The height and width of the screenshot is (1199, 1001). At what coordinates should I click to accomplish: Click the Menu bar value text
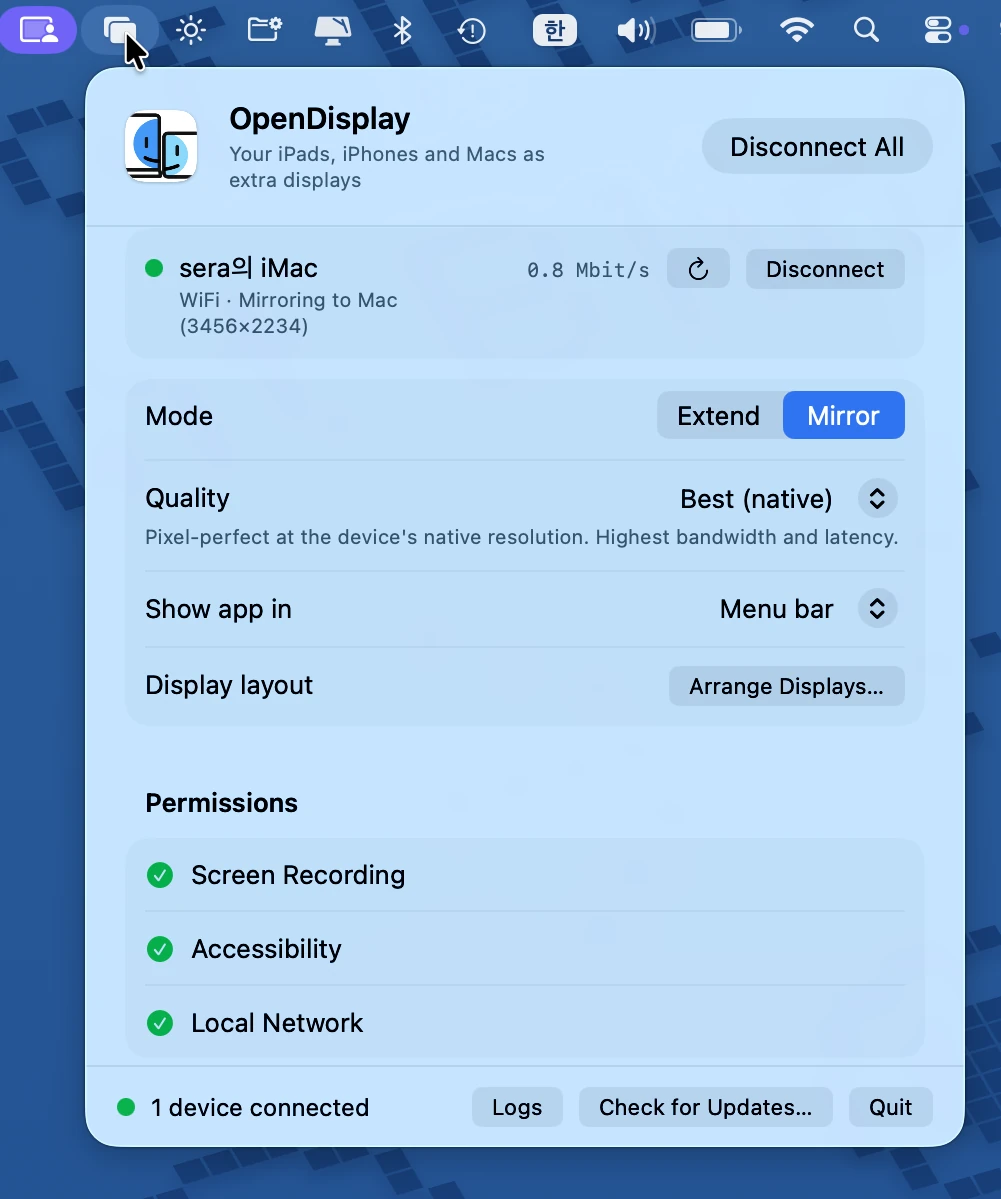tap(776, 609)
